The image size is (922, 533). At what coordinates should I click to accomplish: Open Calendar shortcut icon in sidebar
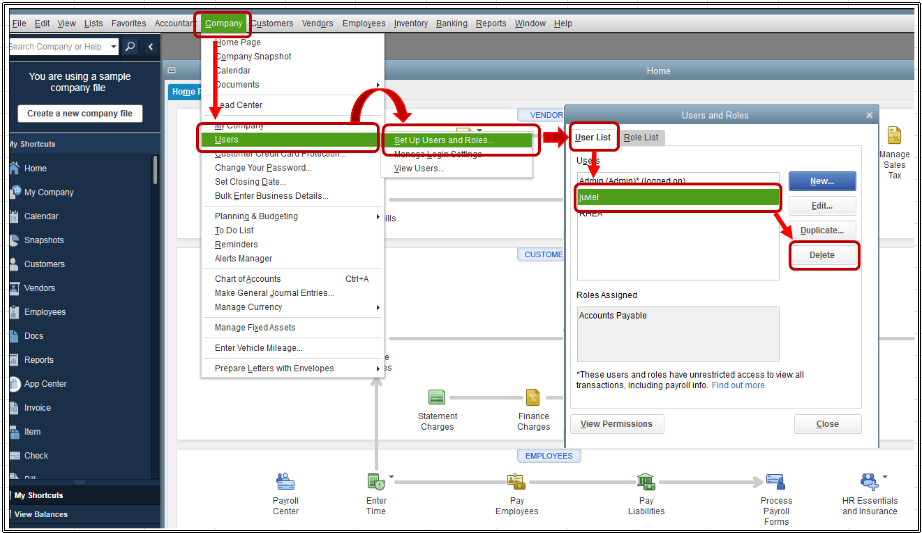tap(14, 216)
